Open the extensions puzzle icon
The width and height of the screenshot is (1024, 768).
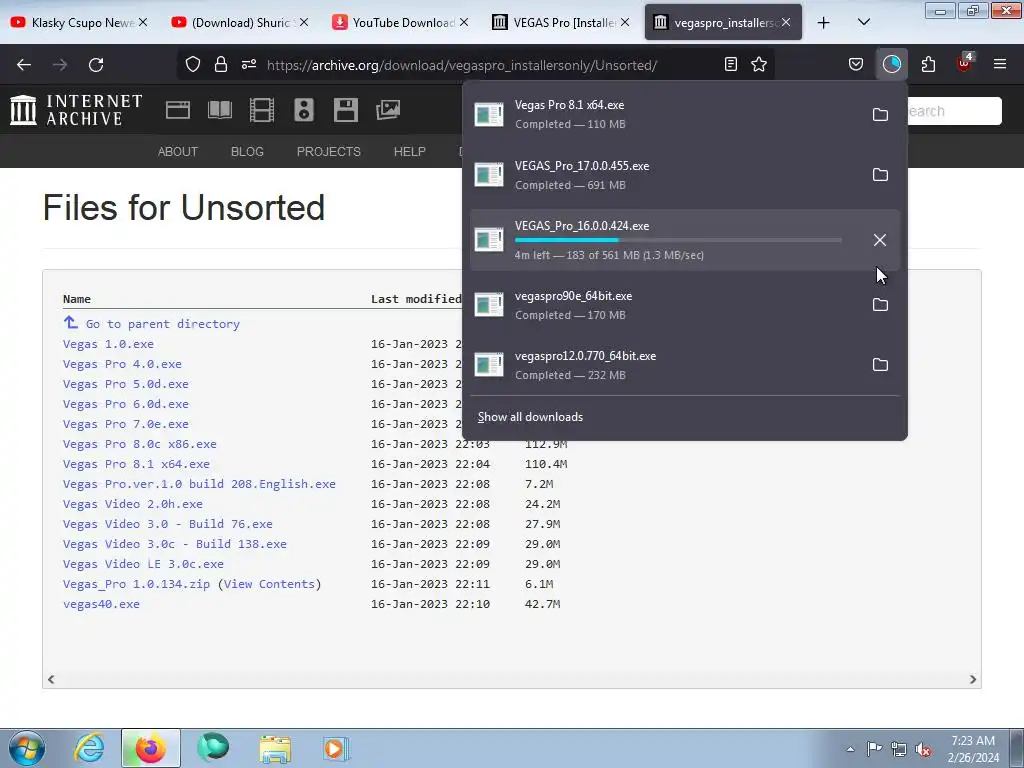pos(928,64)
